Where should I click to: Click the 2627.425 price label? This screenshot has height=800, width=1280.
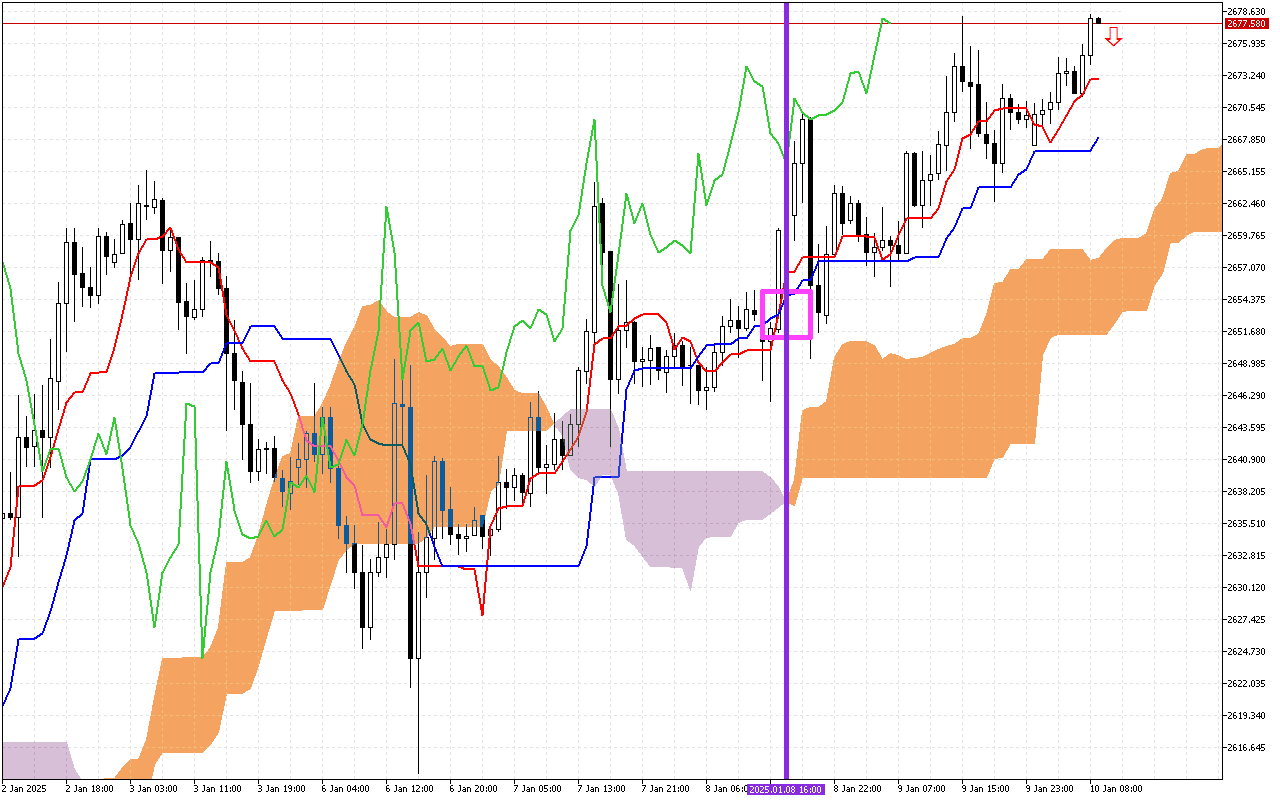pyautogui.click(x=1246, y=619)
